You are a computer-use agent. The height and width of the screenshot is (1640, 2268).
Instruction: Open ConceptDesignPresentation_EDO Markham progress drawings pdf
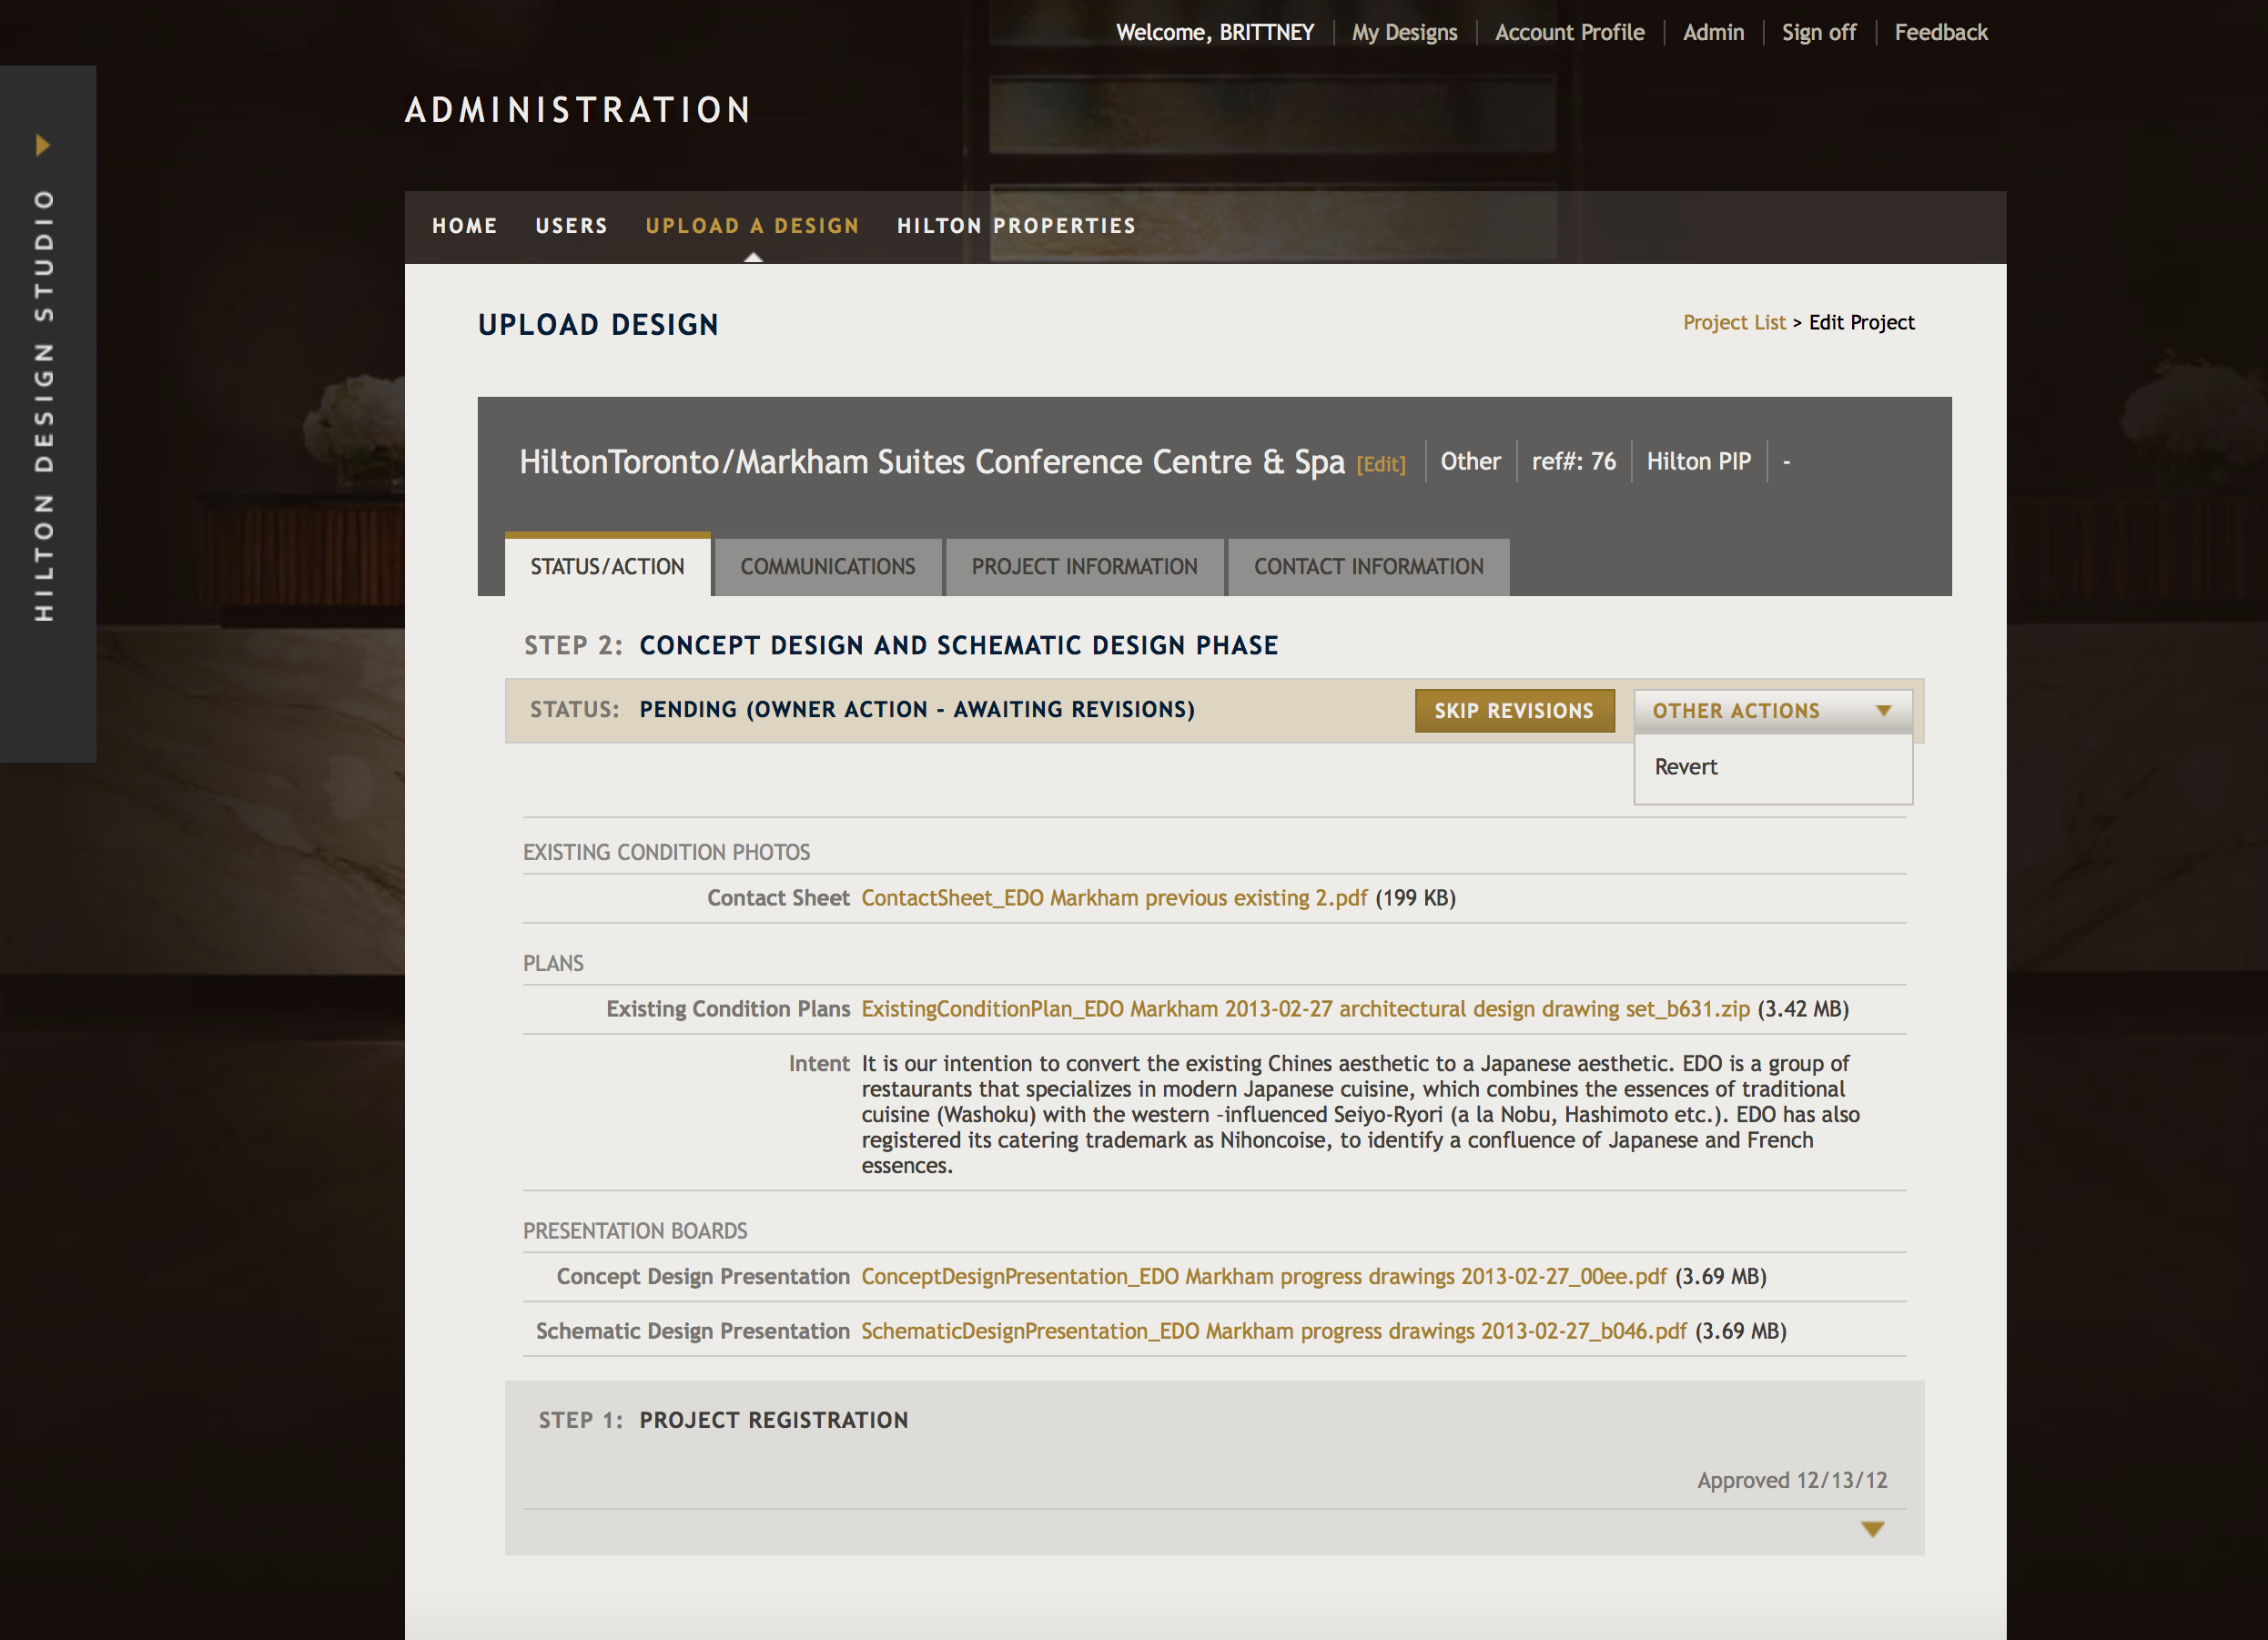pyautogui.click(x=1264, y=1277)
